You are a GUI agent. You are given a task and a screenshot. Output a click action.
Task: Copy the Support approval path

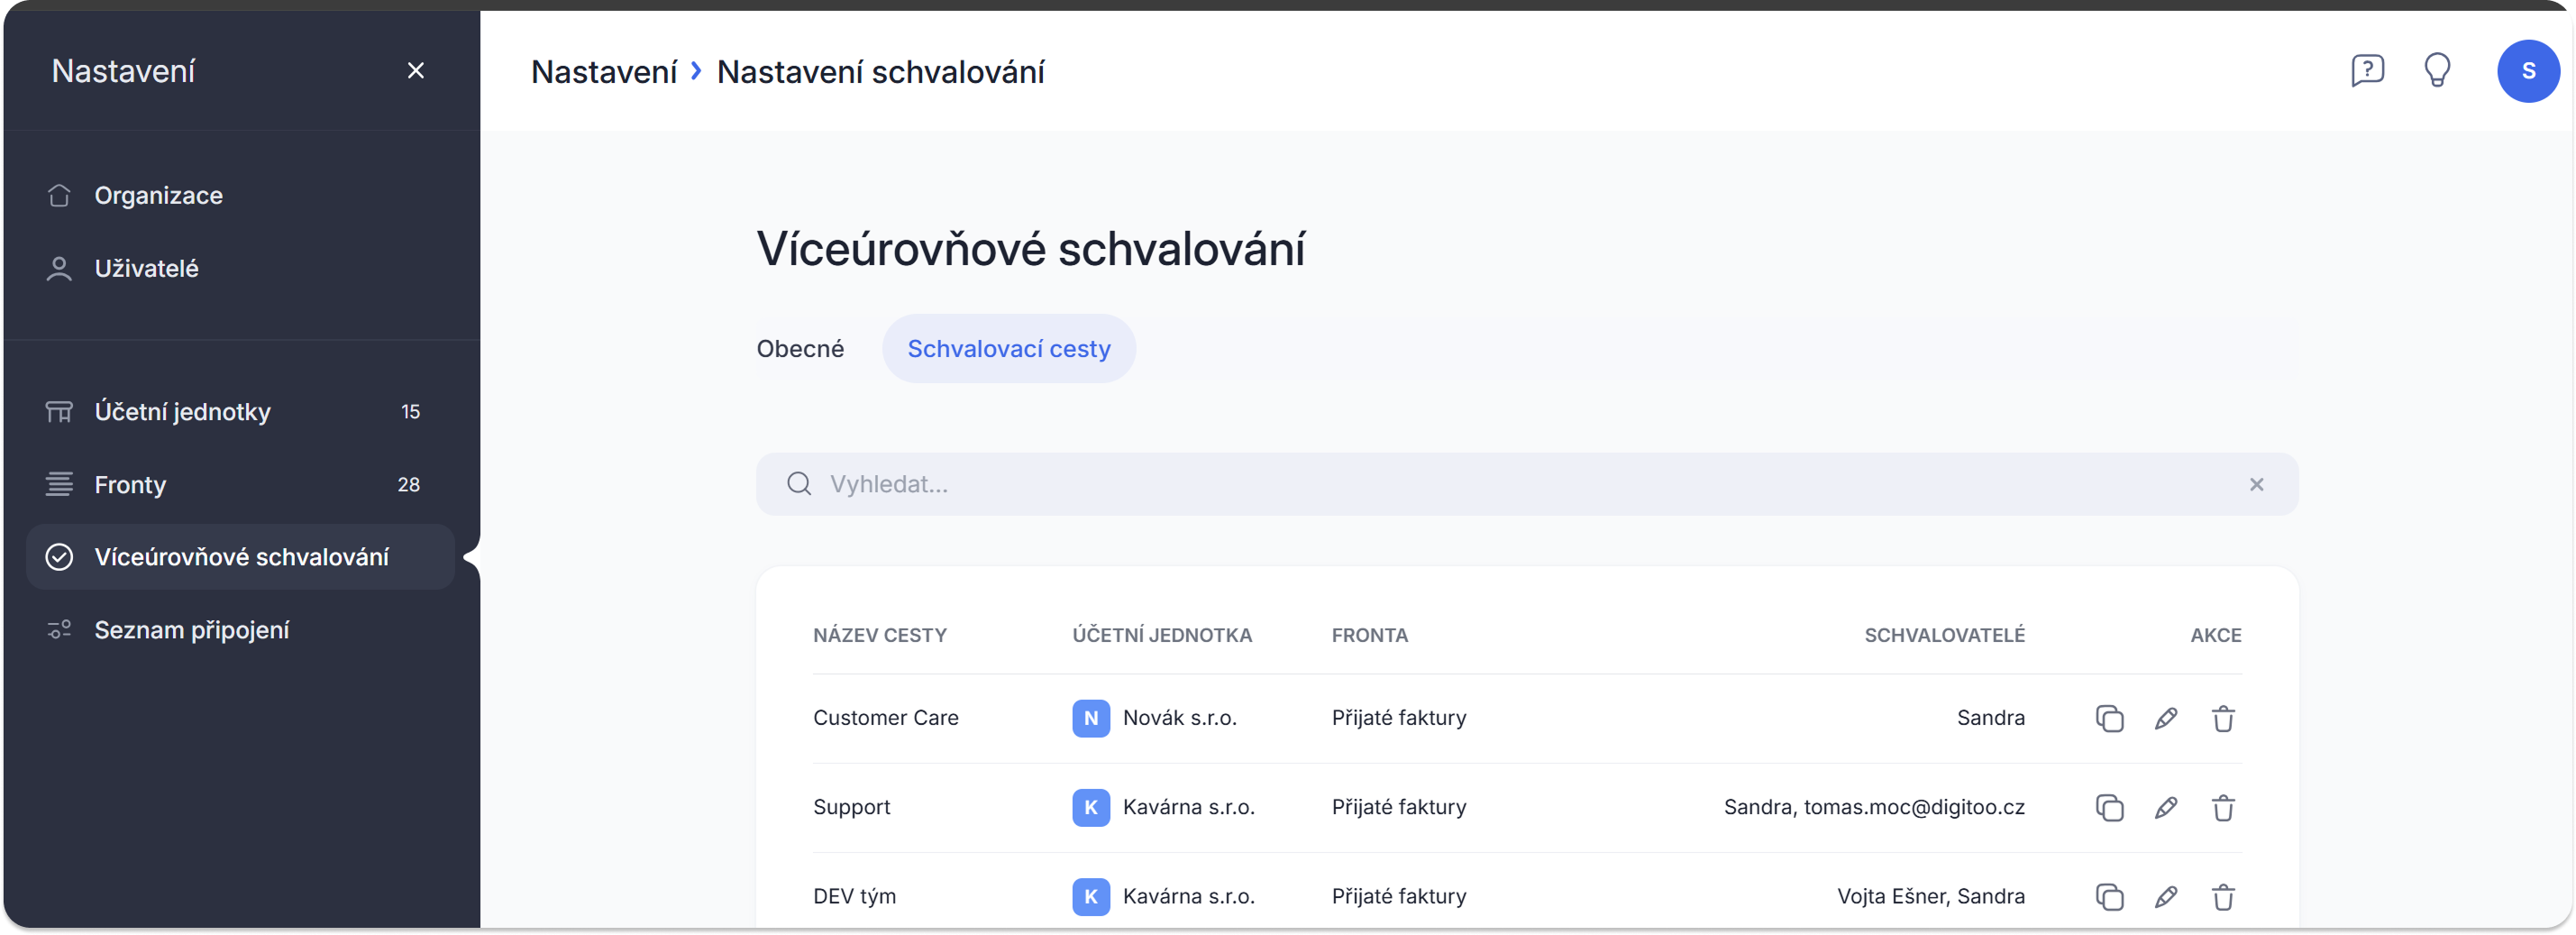(x=2109, y=807)
